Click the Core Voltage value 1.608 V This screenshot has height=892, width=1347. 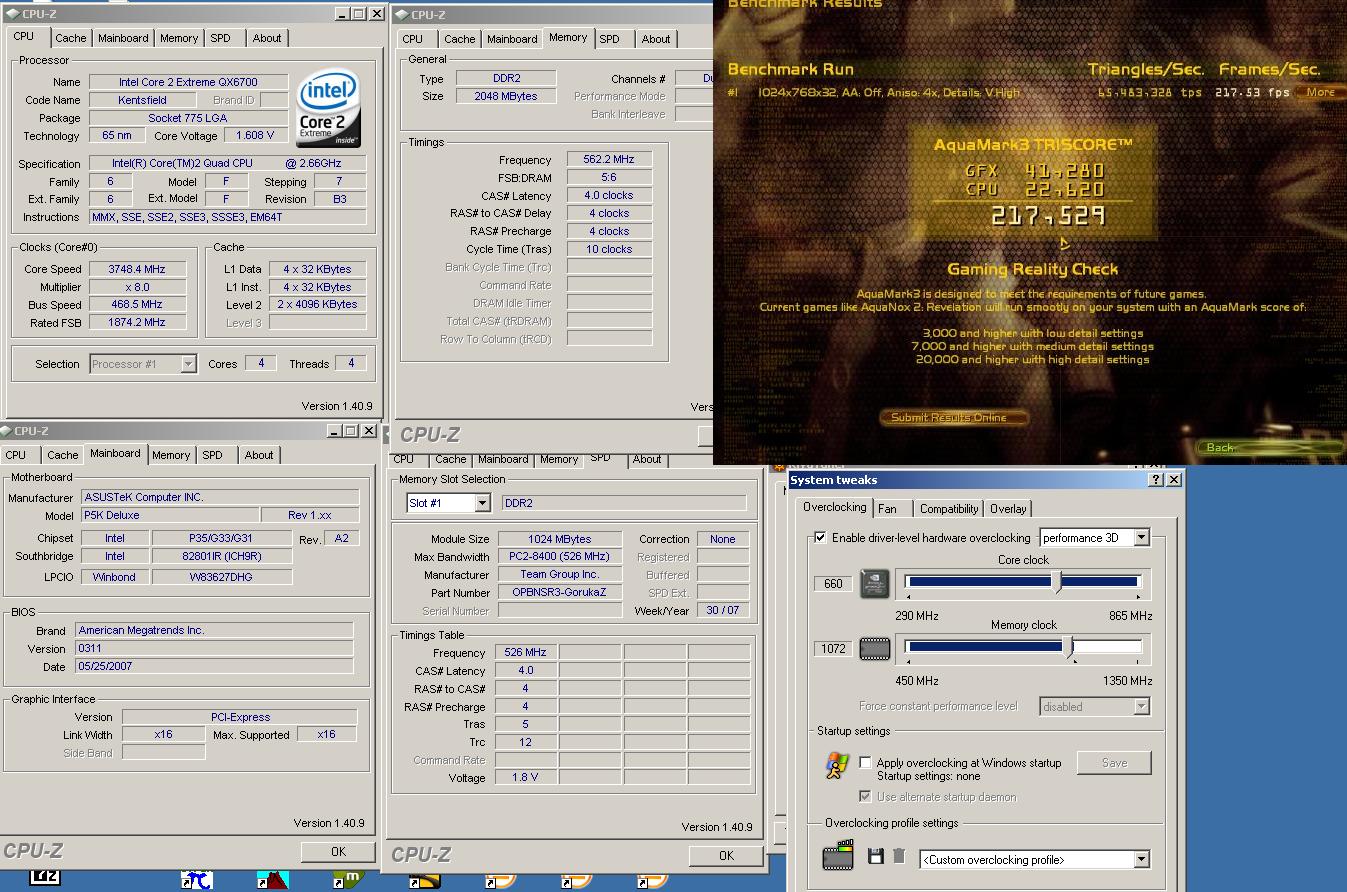pos(256,136)
